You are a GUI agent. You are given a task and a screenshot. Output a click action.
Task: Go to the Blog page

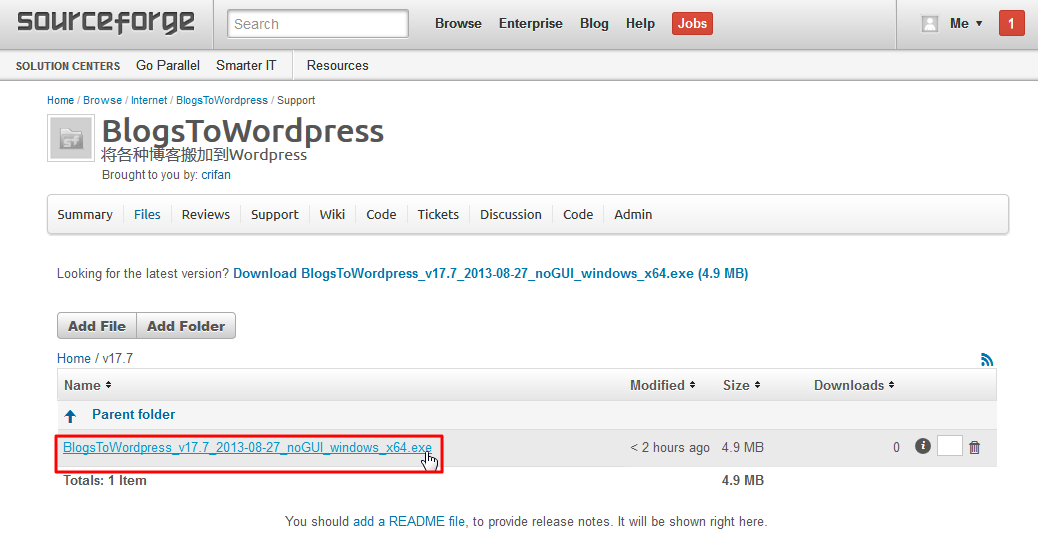point(594,23)
